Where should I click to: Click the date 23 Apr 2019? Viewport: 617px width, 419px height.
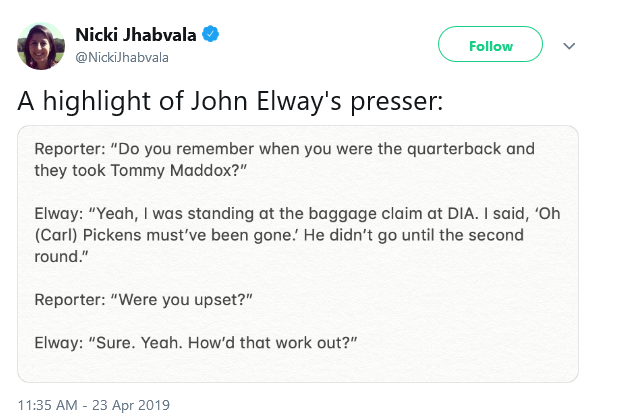[x=131, y=405]
